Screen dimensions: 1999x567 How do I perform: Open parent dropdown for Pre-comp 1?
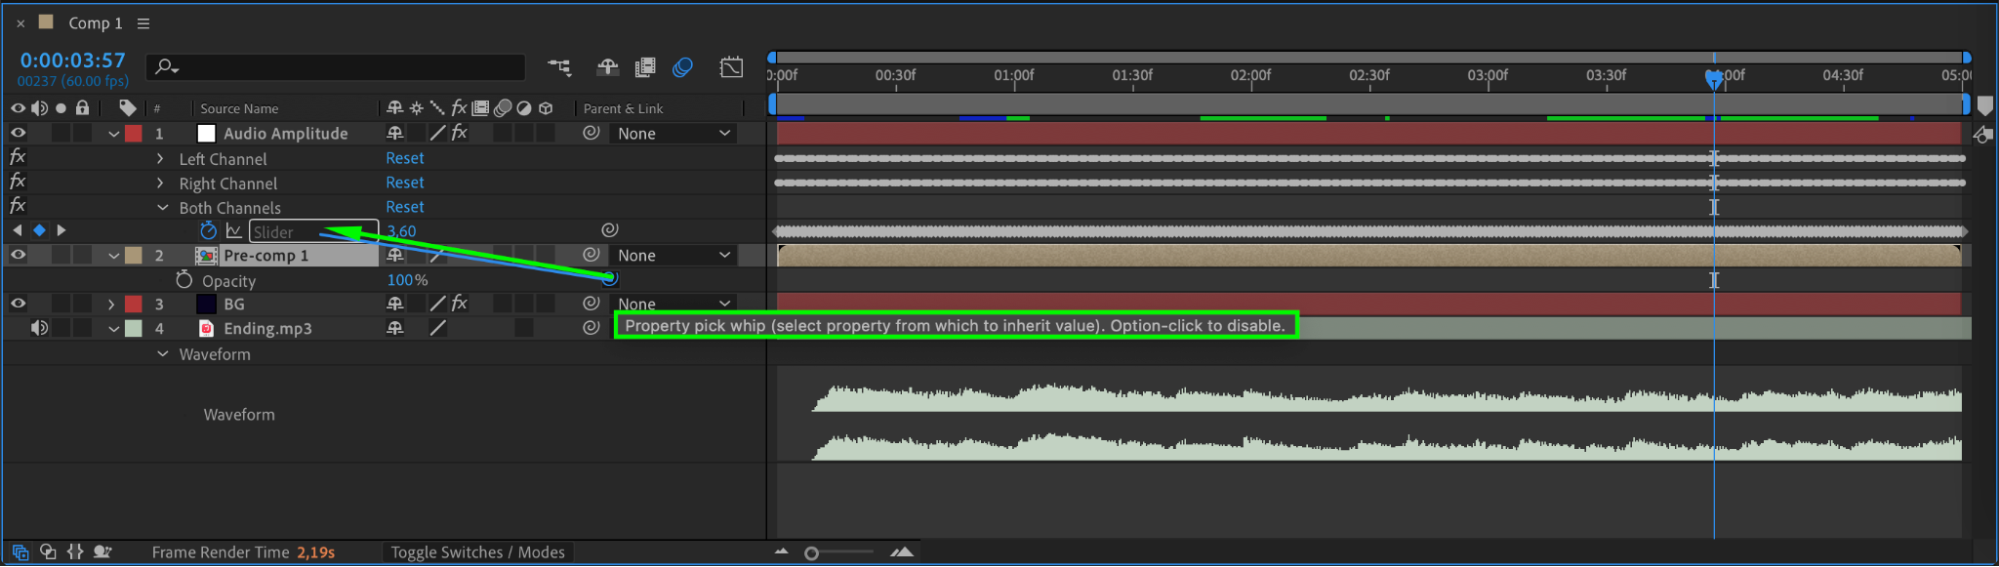click(674, 255)
